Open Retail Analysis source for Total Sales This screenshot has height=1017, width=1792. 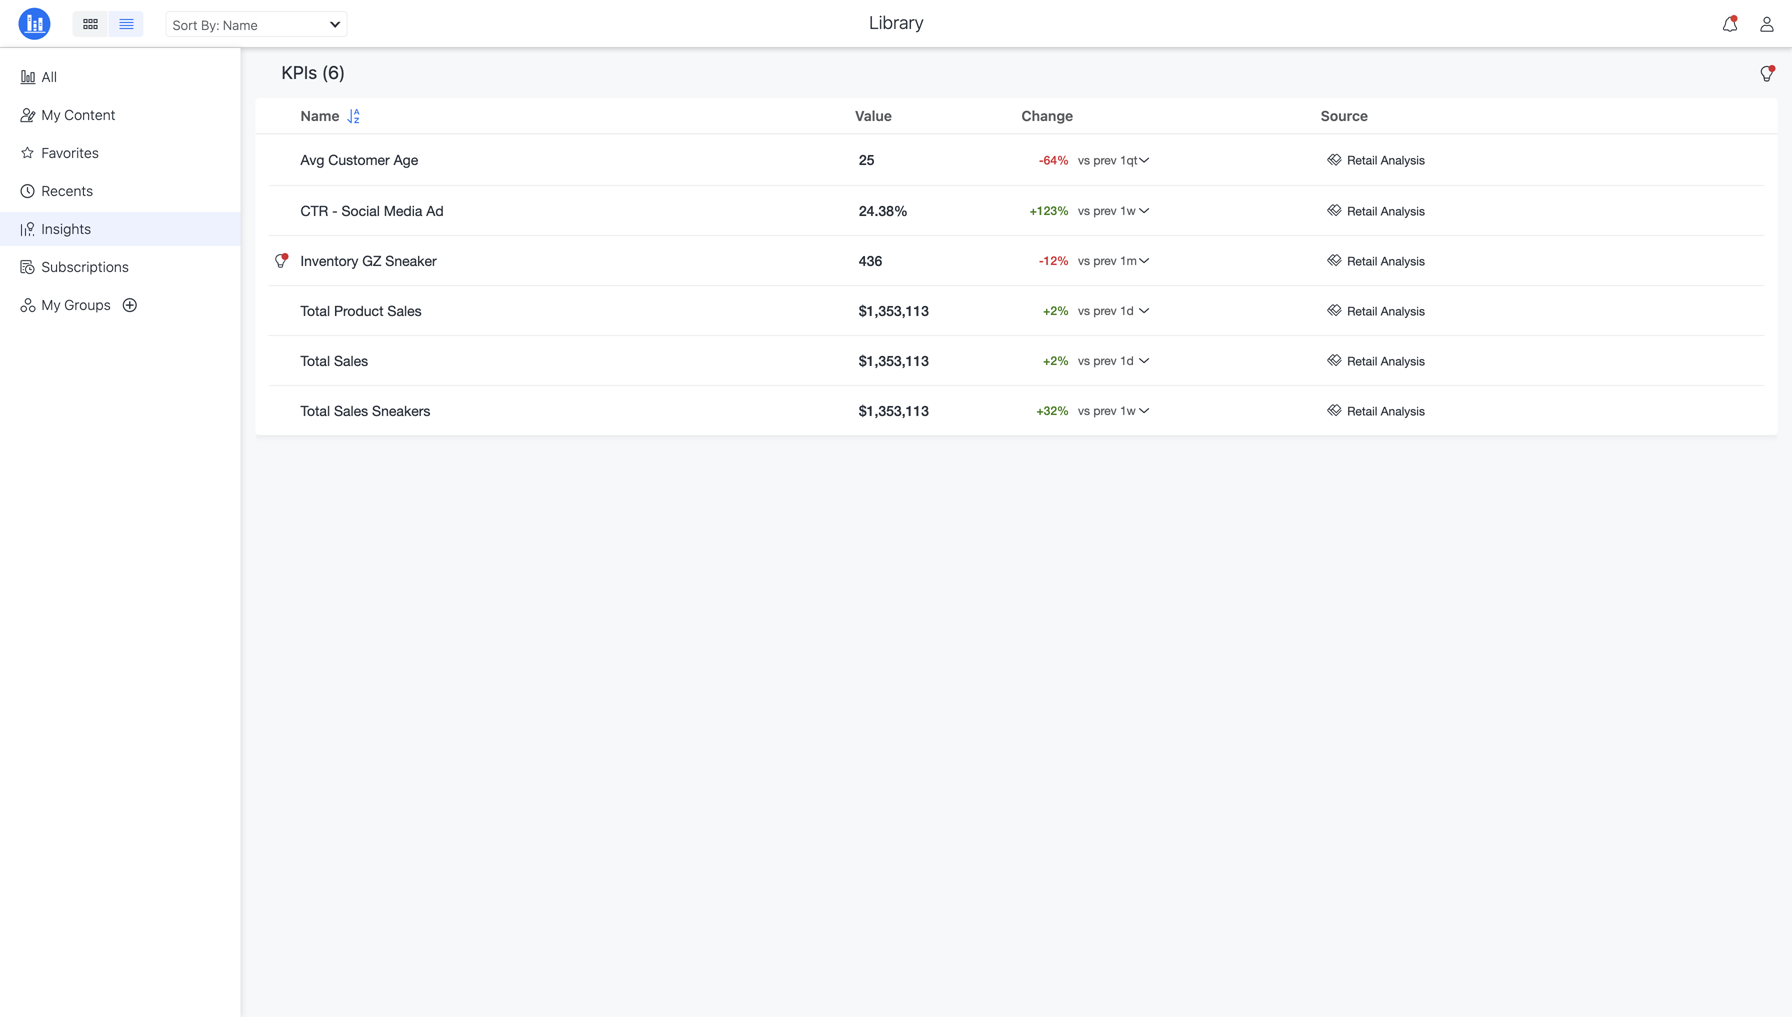click(1385, 362)
